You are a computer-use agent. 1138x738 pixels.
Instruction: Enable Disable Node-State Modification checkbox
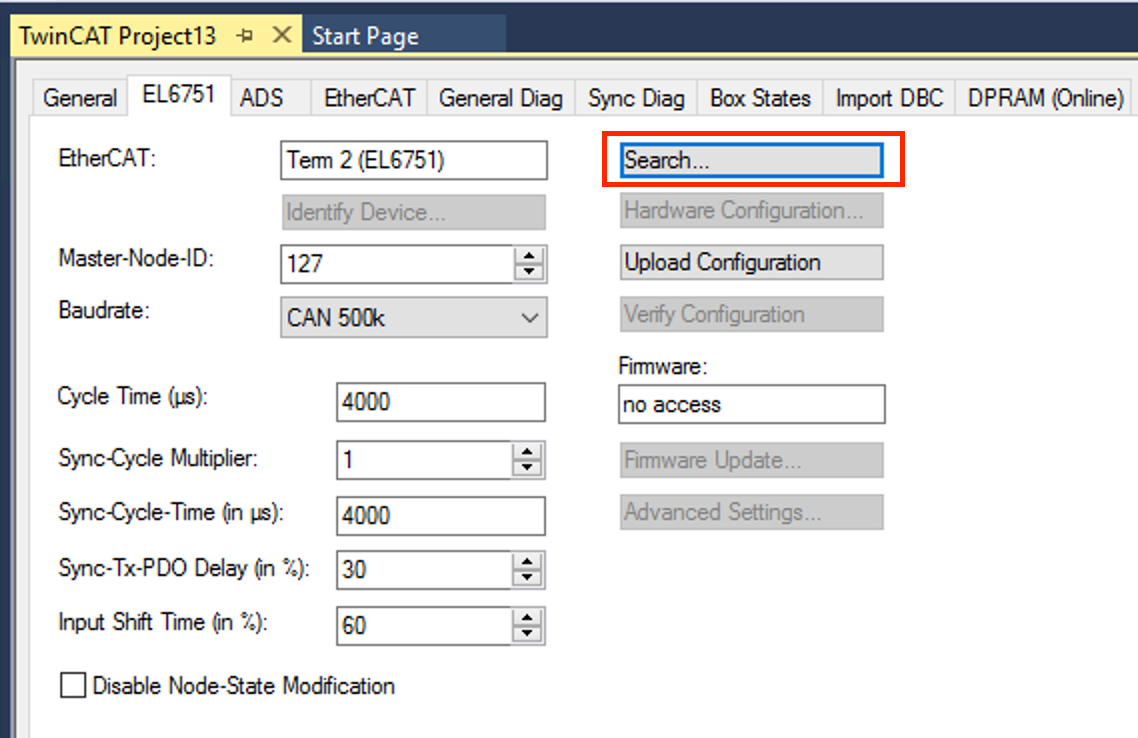[73, 686]
